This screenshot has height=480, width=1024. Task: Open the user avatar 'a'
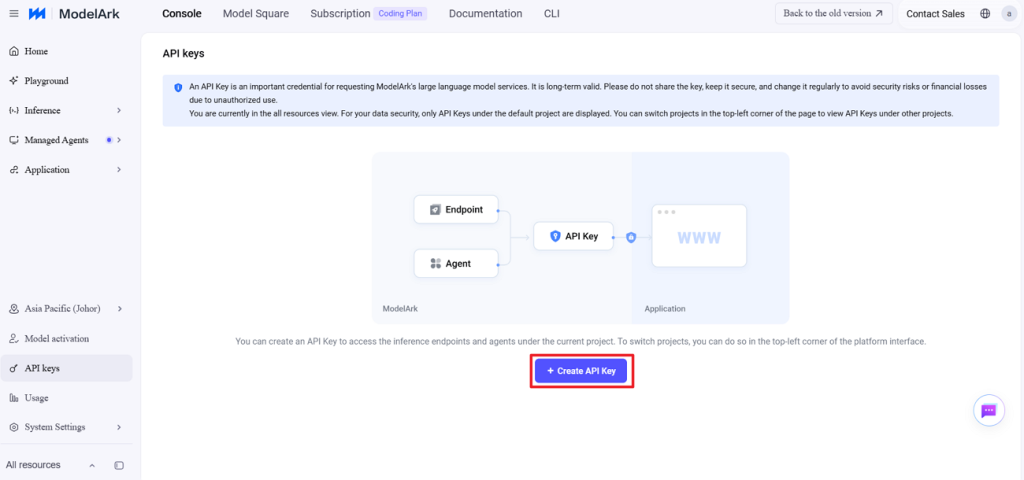(x=1009, y=14)
